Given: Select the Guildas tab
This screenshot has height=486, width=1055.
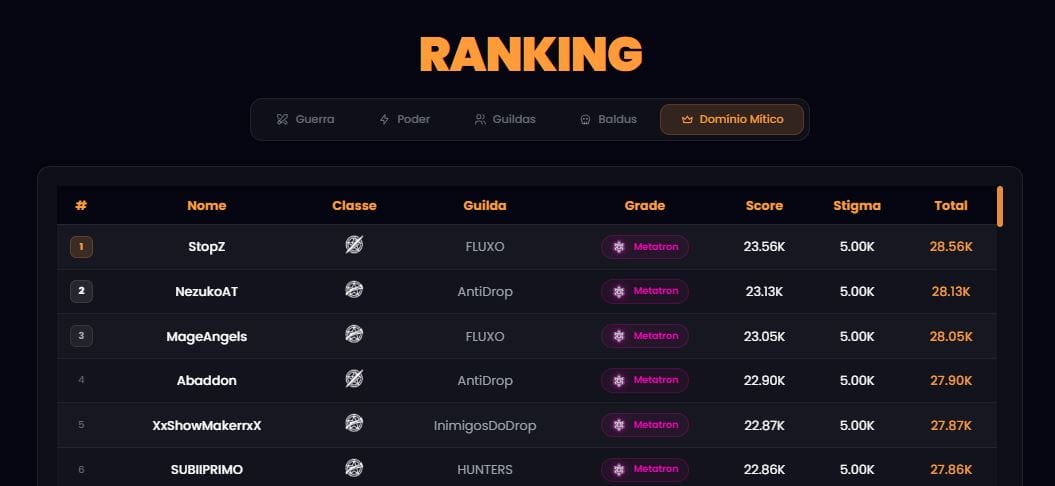Looking at the screenshot, I should click(505, 119).
